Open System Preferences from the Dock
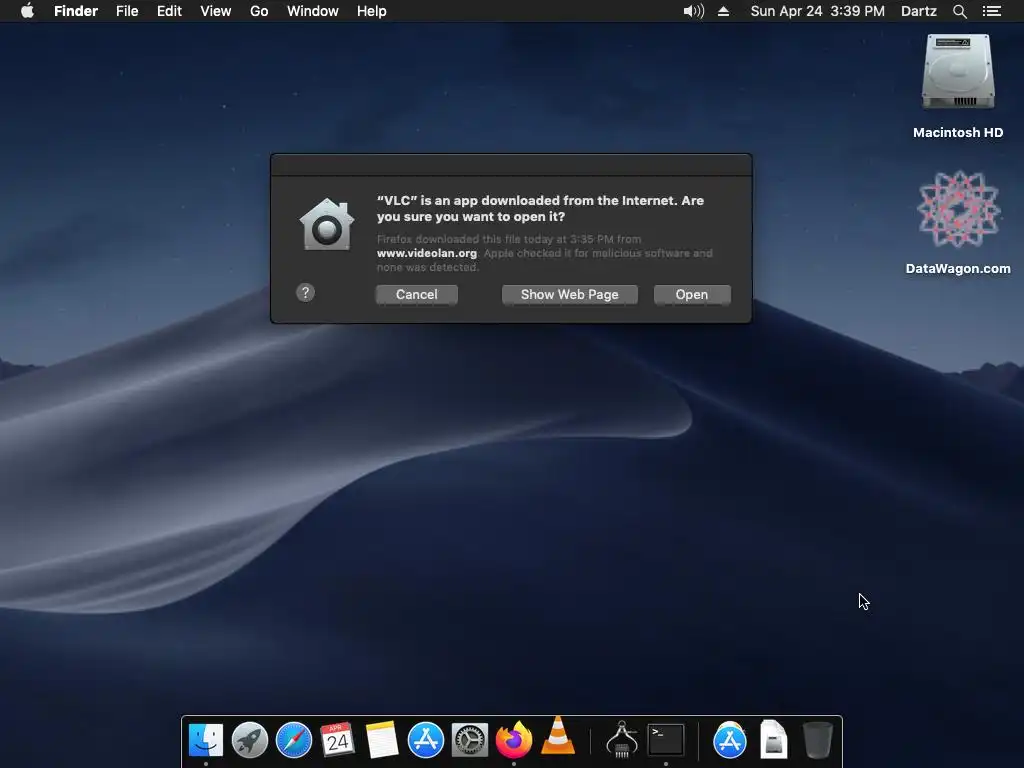Screen dimensions: 1024x768 coord(470,740)
